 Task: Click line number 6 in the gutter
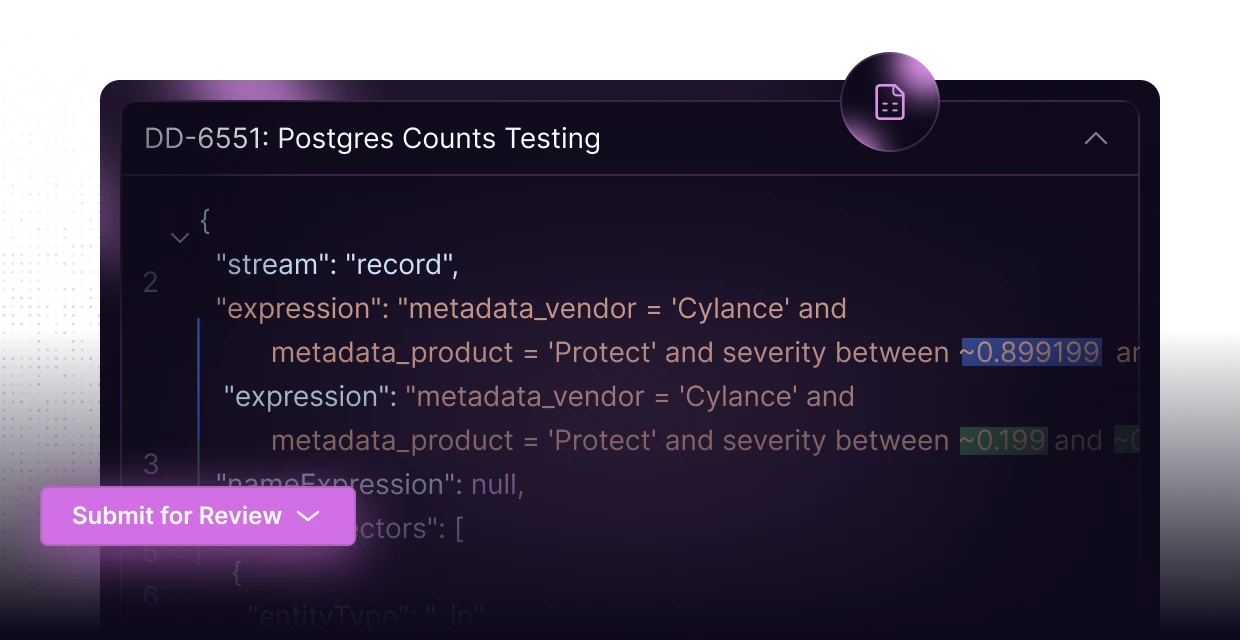click(148, 594)
